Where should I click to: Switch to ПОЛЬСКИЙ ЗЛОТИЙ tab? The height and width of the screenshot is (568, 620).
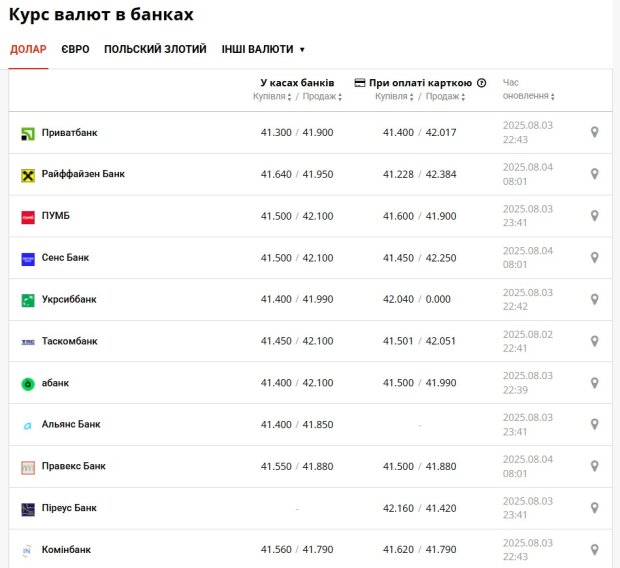point(155,49)
